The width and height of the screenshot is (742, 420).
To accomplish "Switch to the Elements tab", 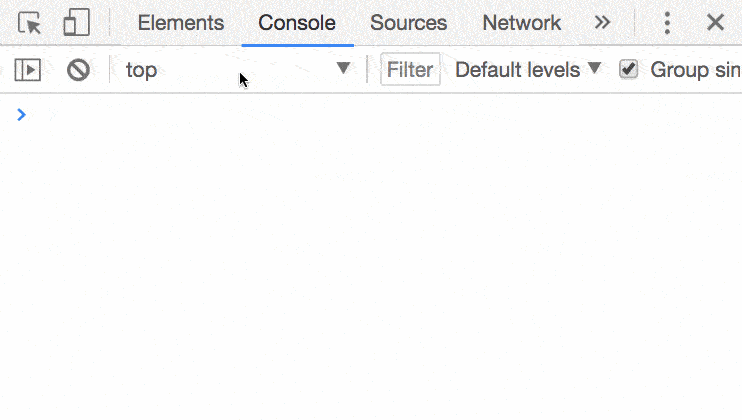I will coord(181,23).
